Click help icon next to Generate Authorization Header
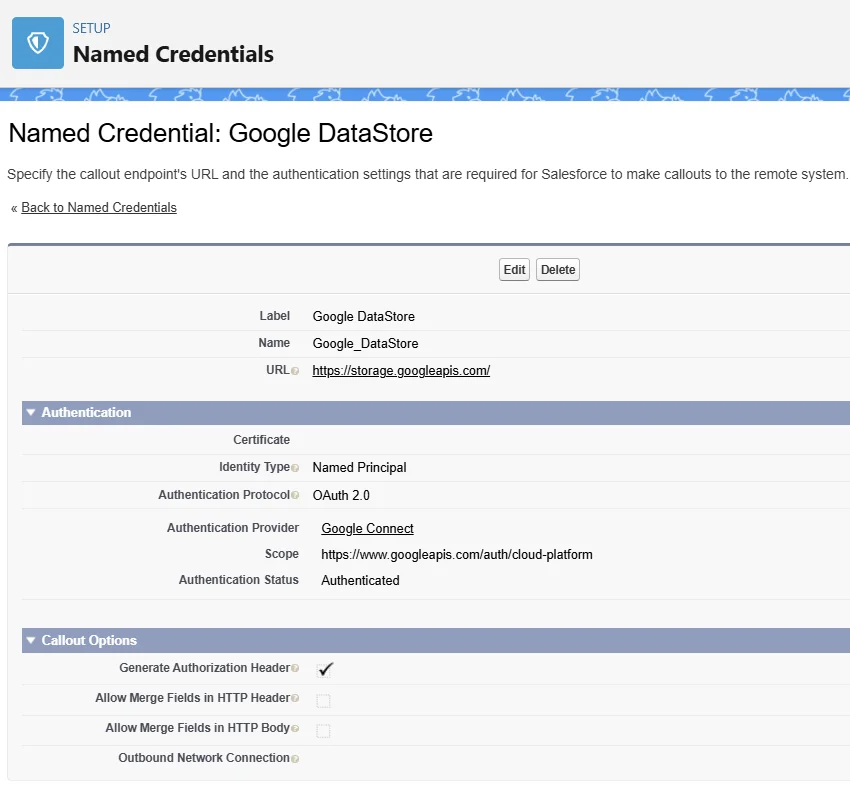 [295, 668]
